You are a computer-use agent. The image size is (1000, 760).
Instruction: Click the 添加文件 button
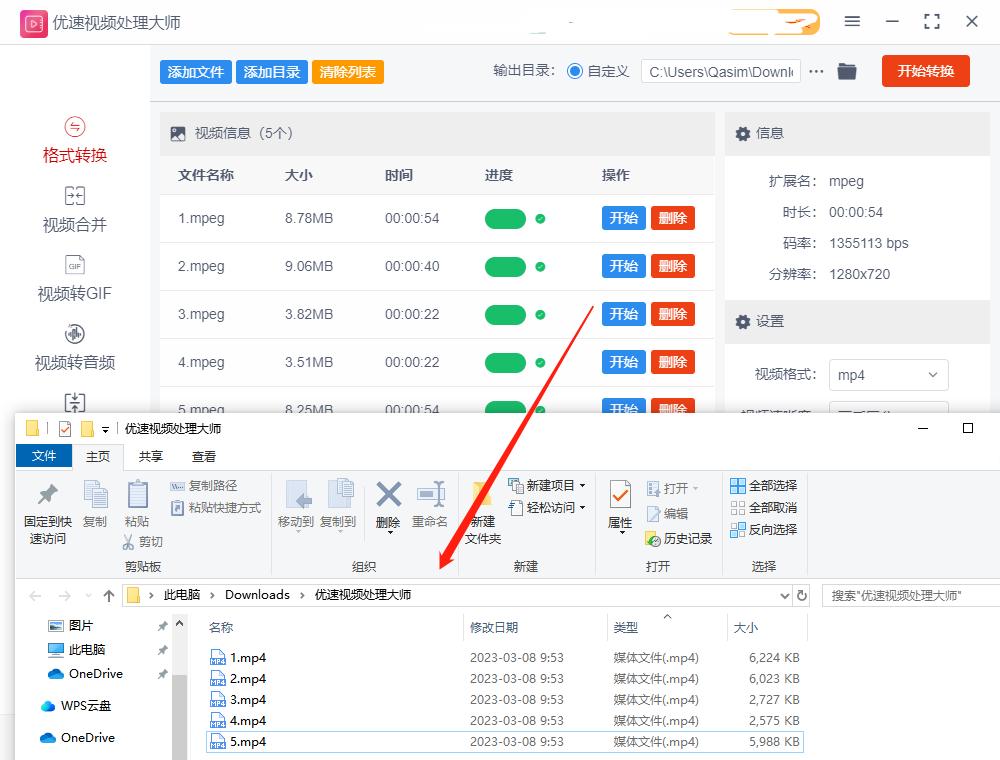click(195, 71)
